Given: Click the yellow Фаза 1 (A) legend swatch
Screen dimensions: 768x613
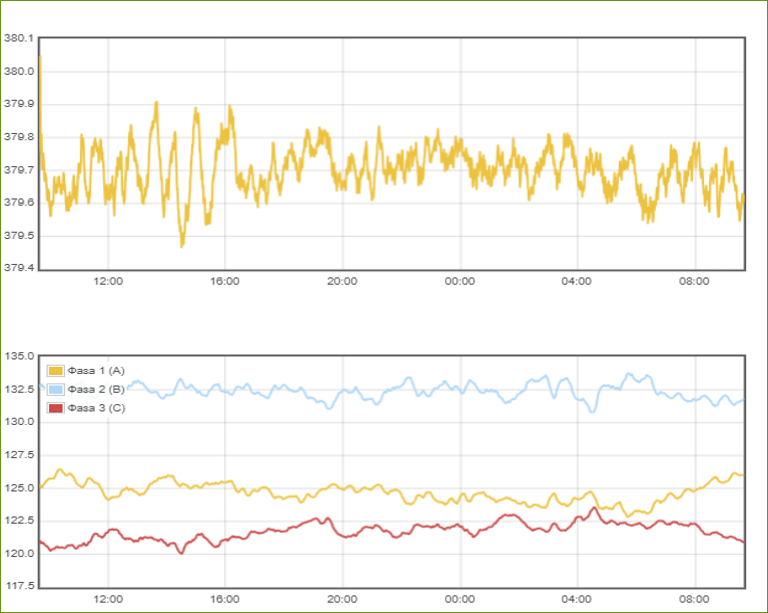Looking at the screenshot, I should (56, 371).
